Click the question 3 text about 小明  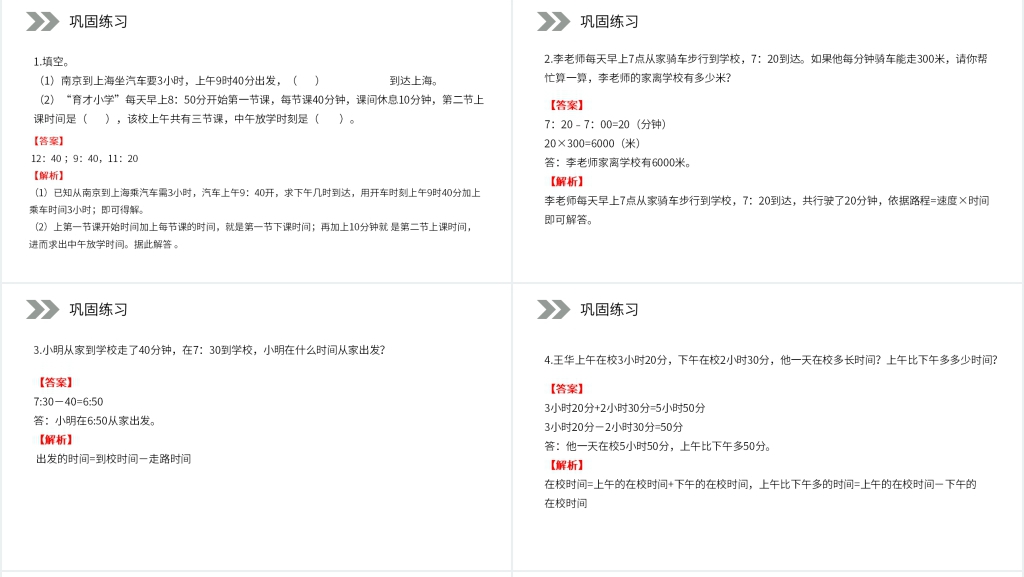pyautogui.click(x=209, y=350)
